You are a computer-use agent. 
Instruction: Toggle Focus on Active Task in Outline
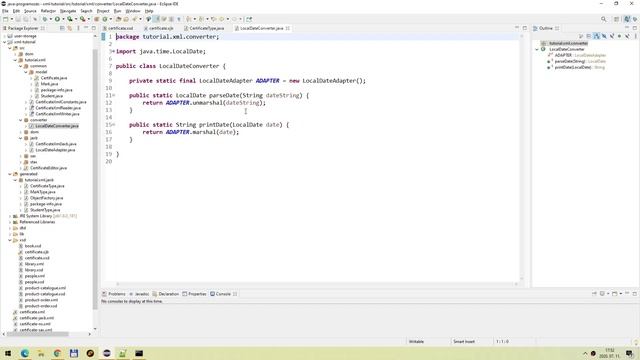tap(581, 36)
